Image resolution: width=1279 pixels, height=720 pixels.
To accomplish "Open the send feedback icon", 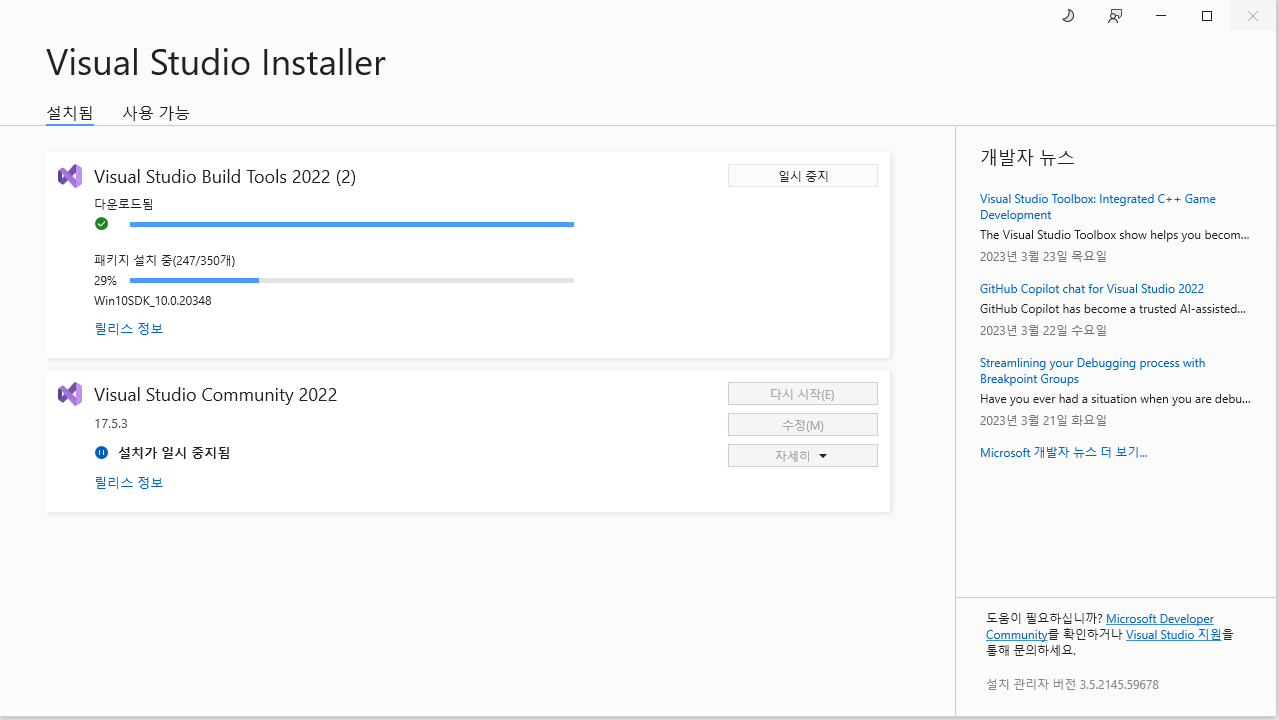I will coord(1114,16).
